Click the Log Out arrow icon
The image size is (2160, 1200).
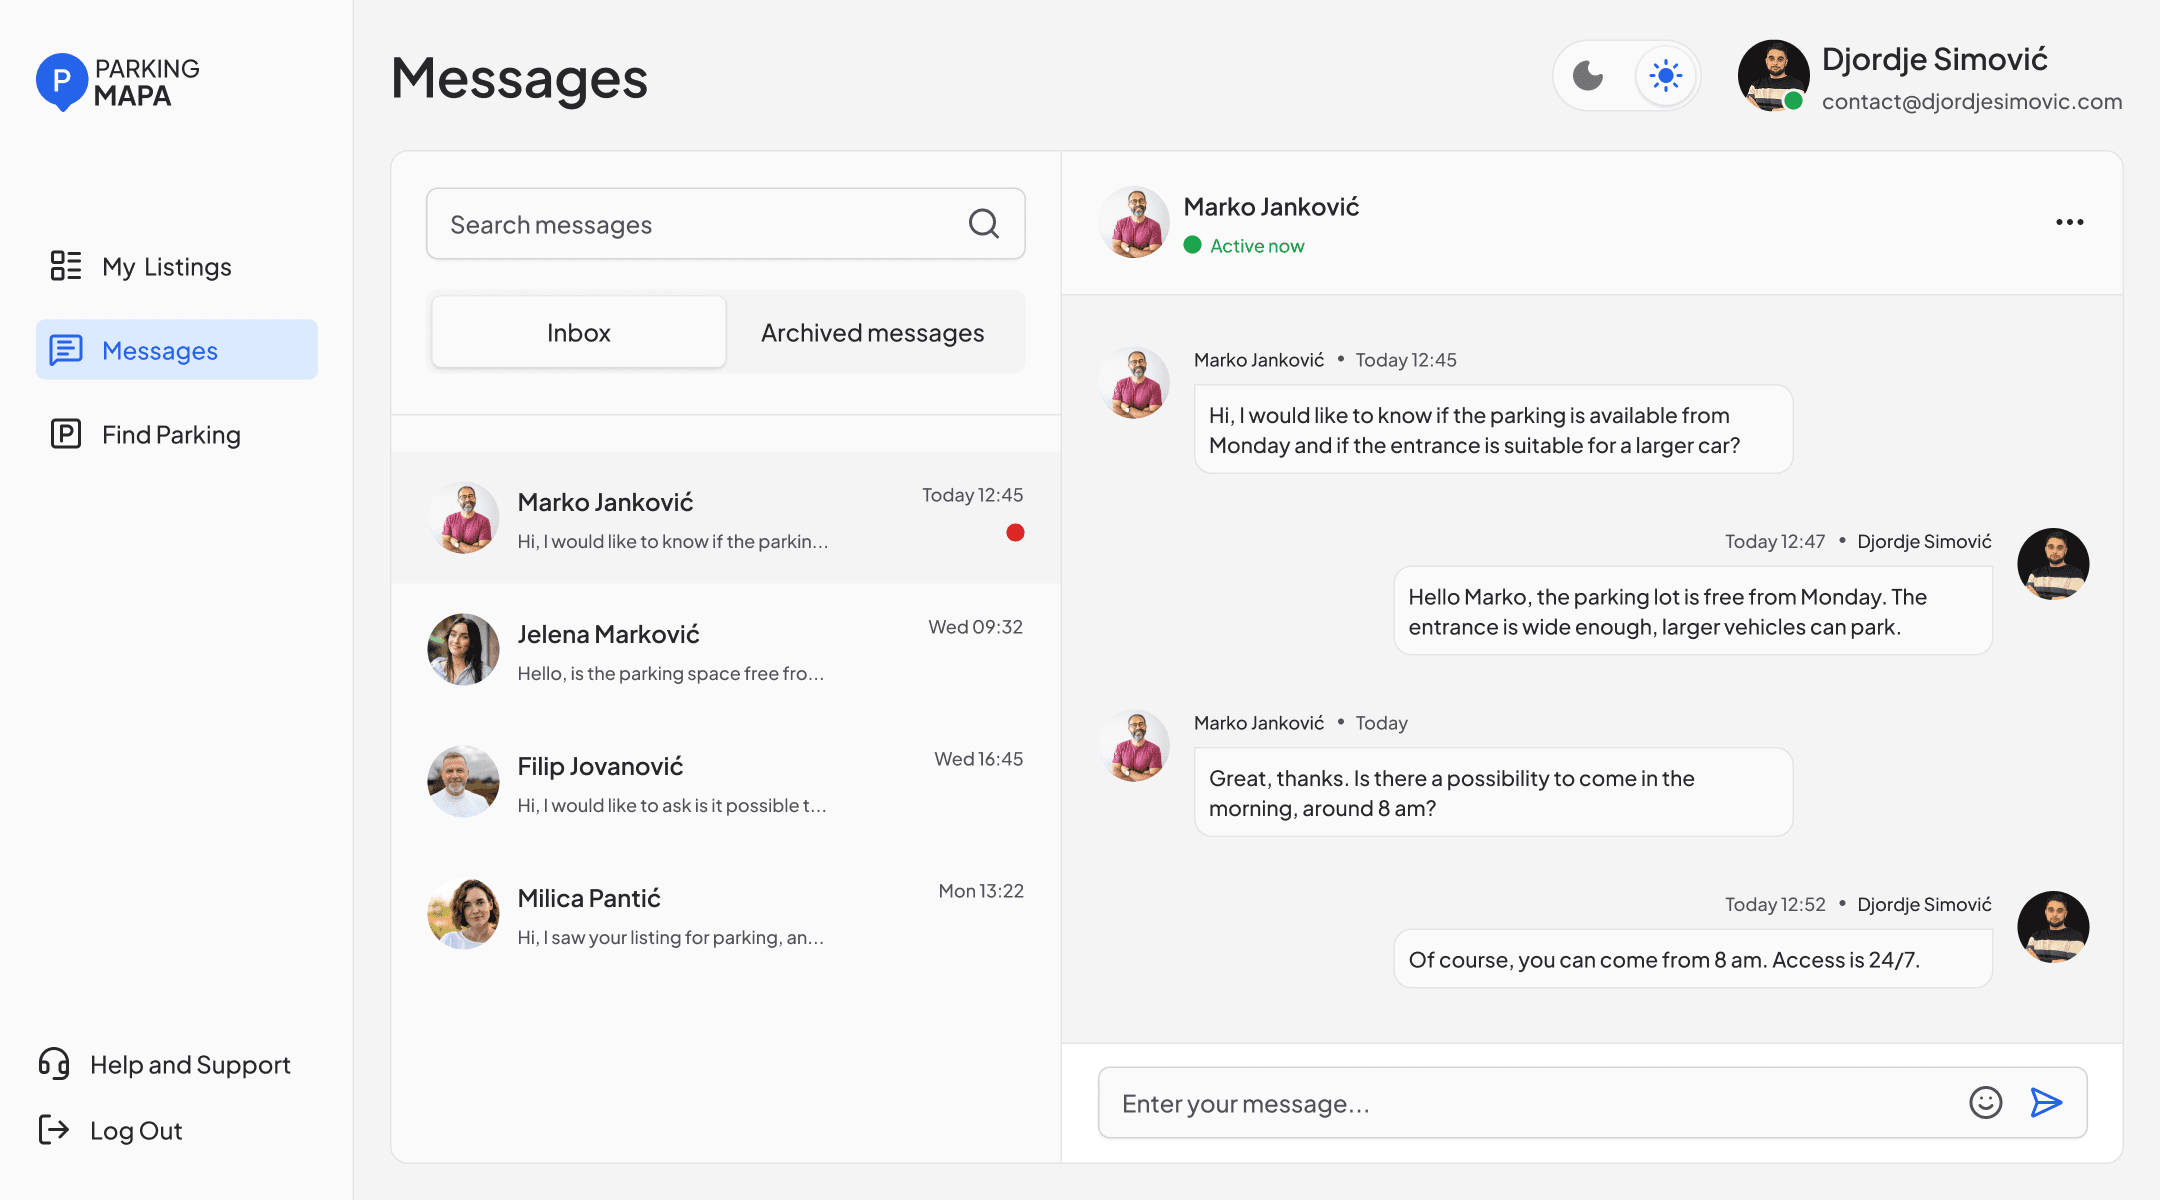[x=54, y=1130]
